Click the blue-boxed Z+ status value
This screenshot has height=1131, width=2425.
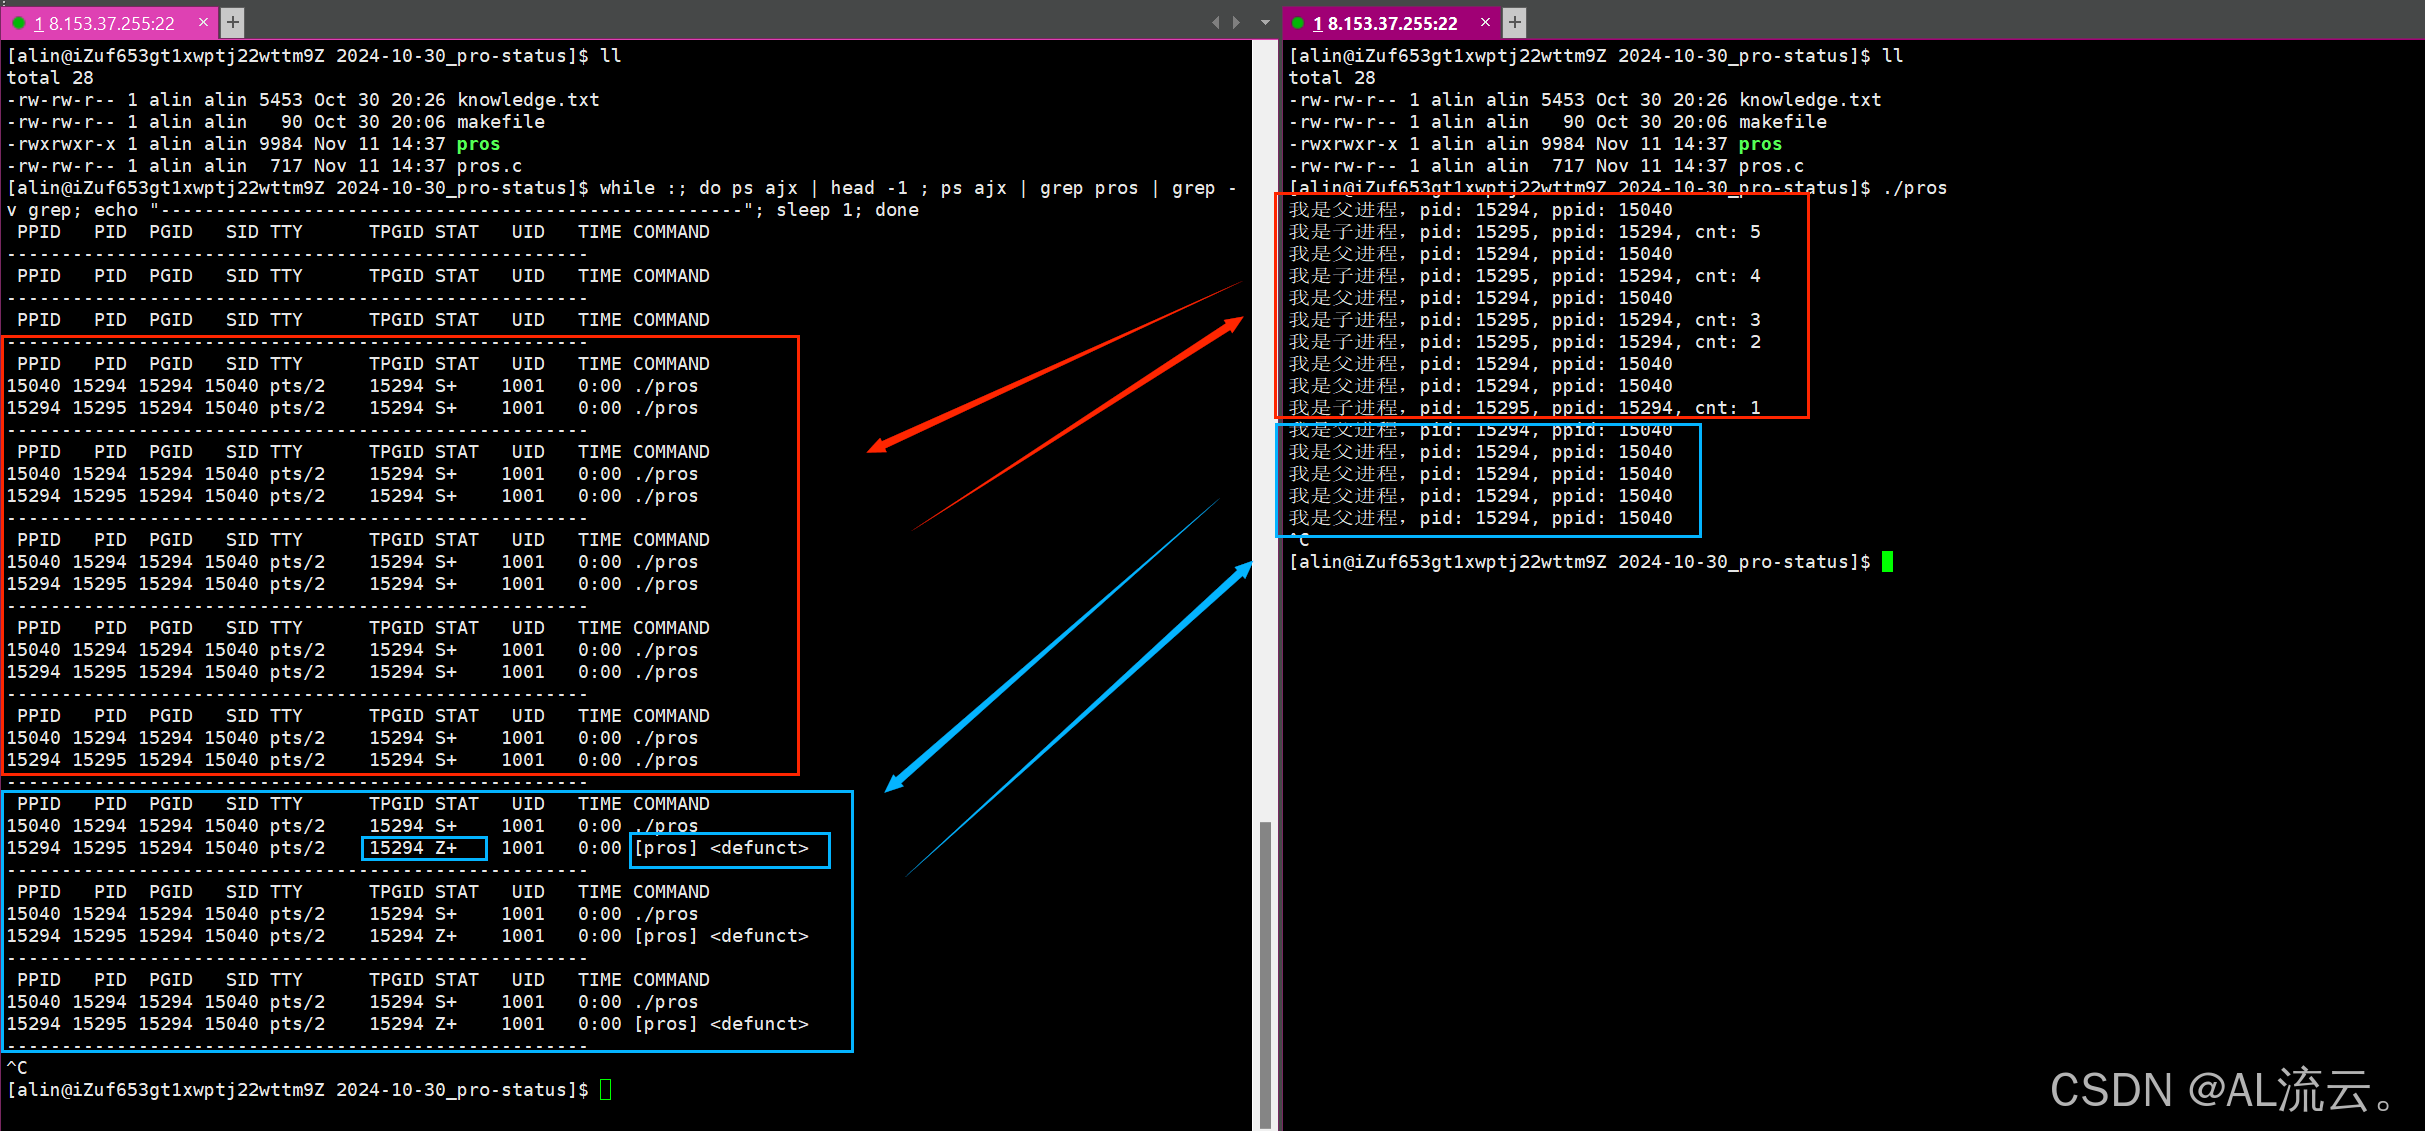pyautogui.click(x=445, y=848)
